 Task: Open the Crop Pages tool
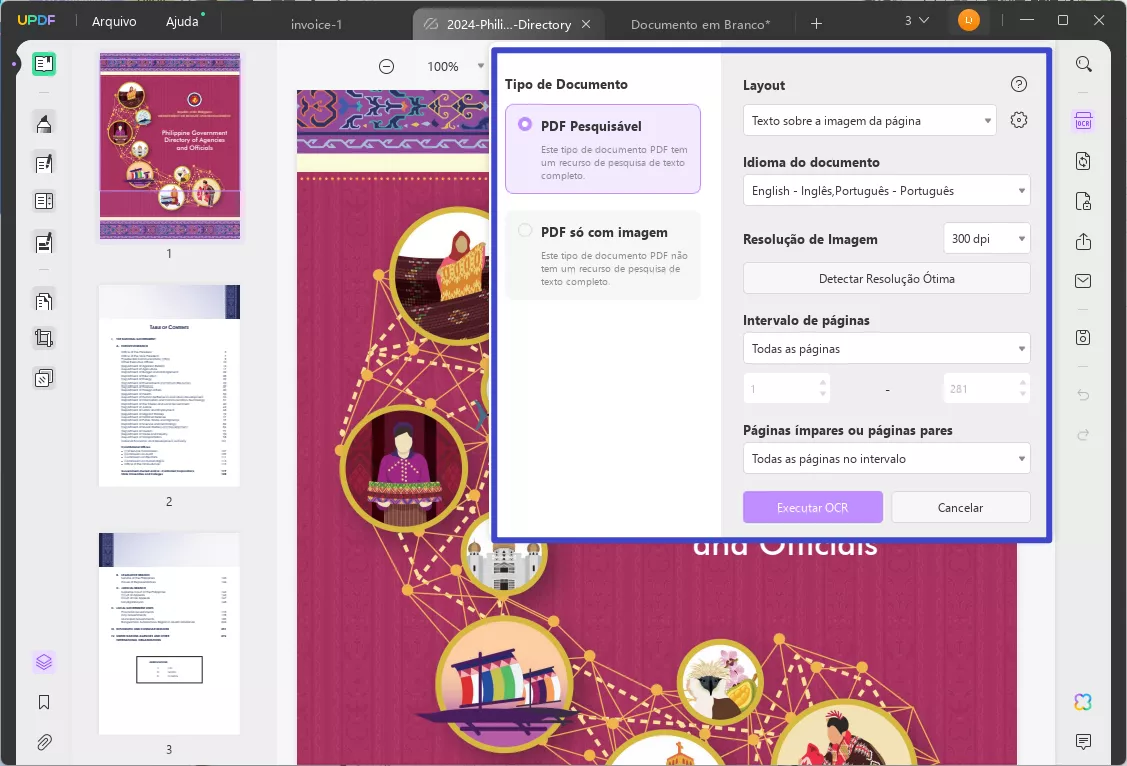click(x=44, y=338)
